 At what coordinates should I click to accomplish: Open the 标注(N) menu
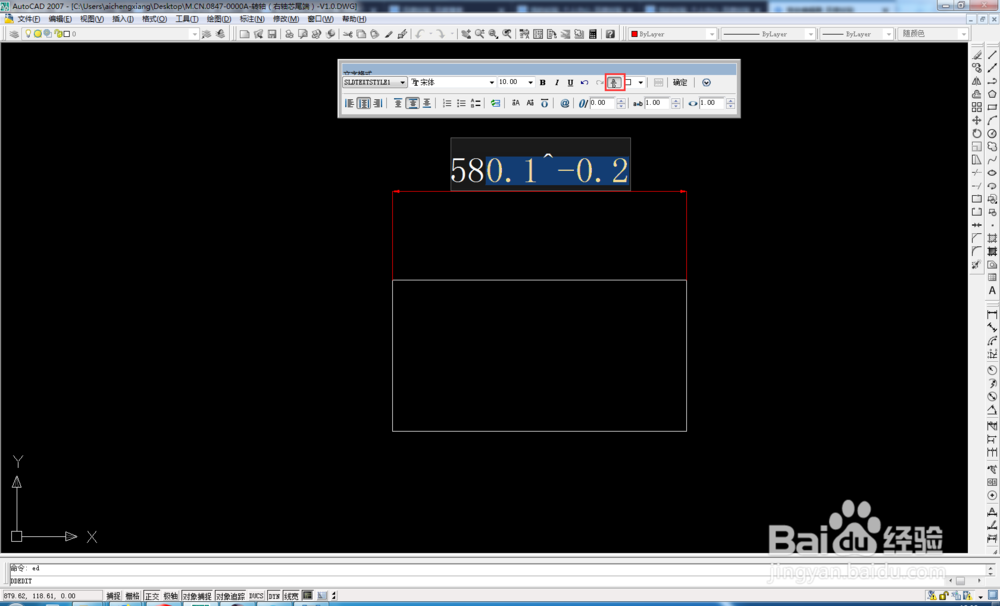point(252,18)
